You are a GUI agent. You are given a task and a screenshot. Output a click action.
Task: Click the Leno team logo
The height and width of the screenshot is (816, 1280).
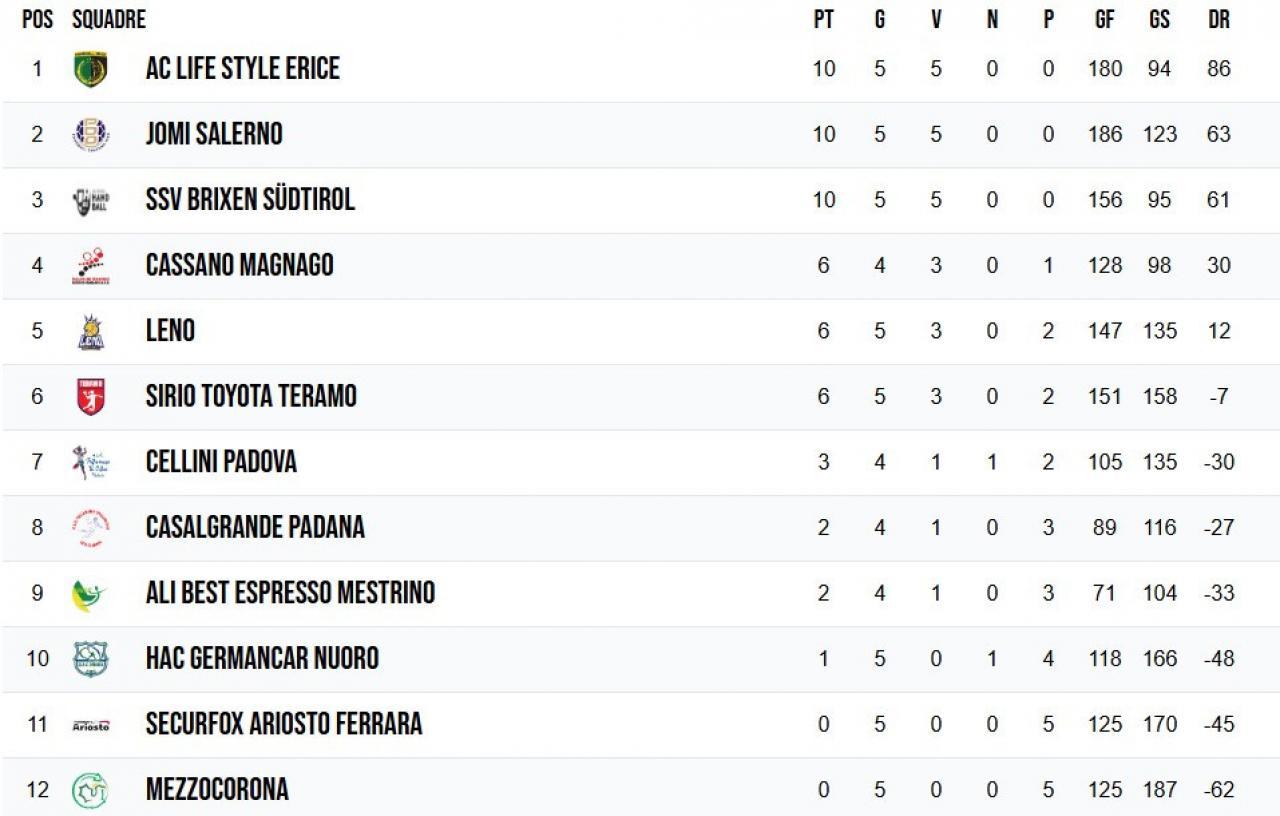(x=90, y=331)
